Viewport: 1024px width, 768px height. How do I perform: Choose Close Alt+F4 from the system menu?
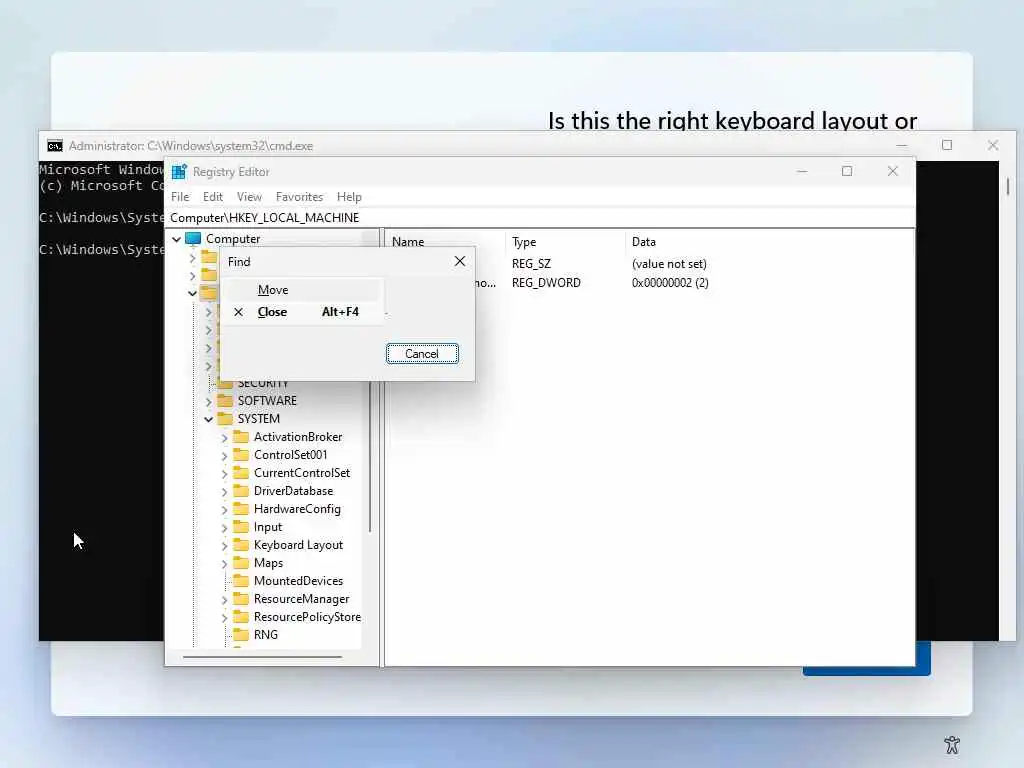[x=302, y=312]
